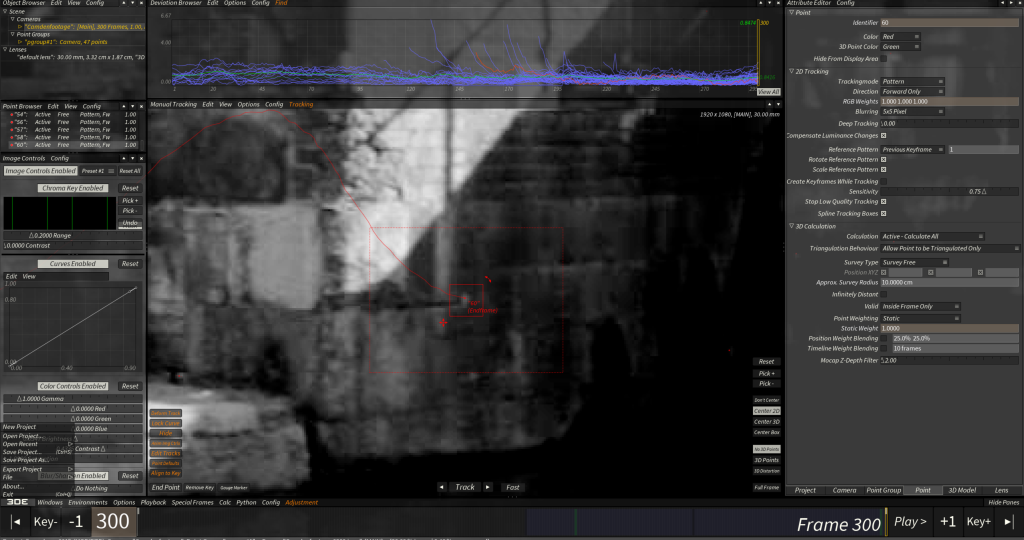Select Save Project As... from the menu

(x=25, y=460)
